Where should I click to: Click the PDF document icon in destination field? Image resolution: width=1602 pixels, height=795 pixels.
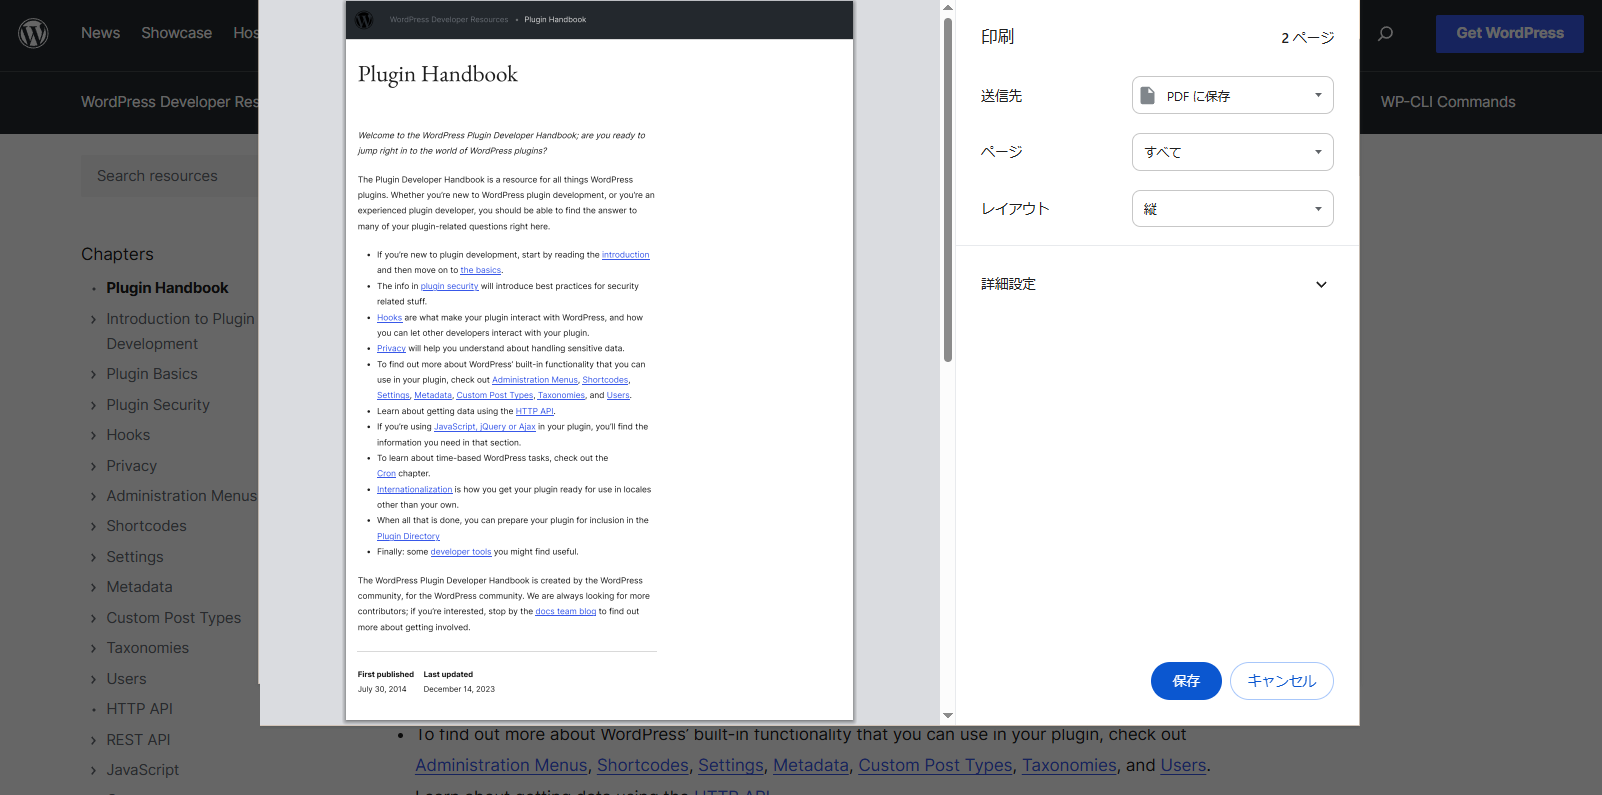[1148, 96]
